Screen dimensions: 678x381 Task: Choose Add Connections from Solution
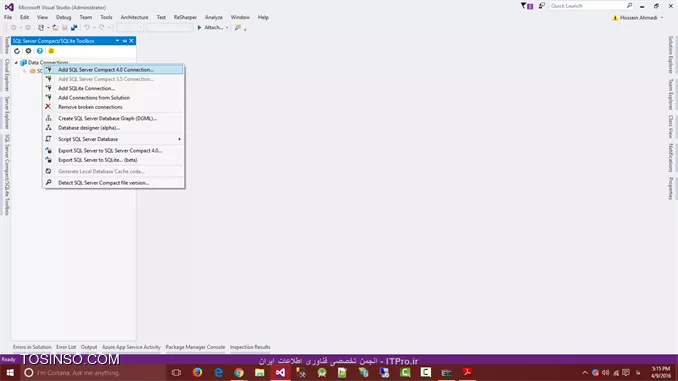[114, 98]
